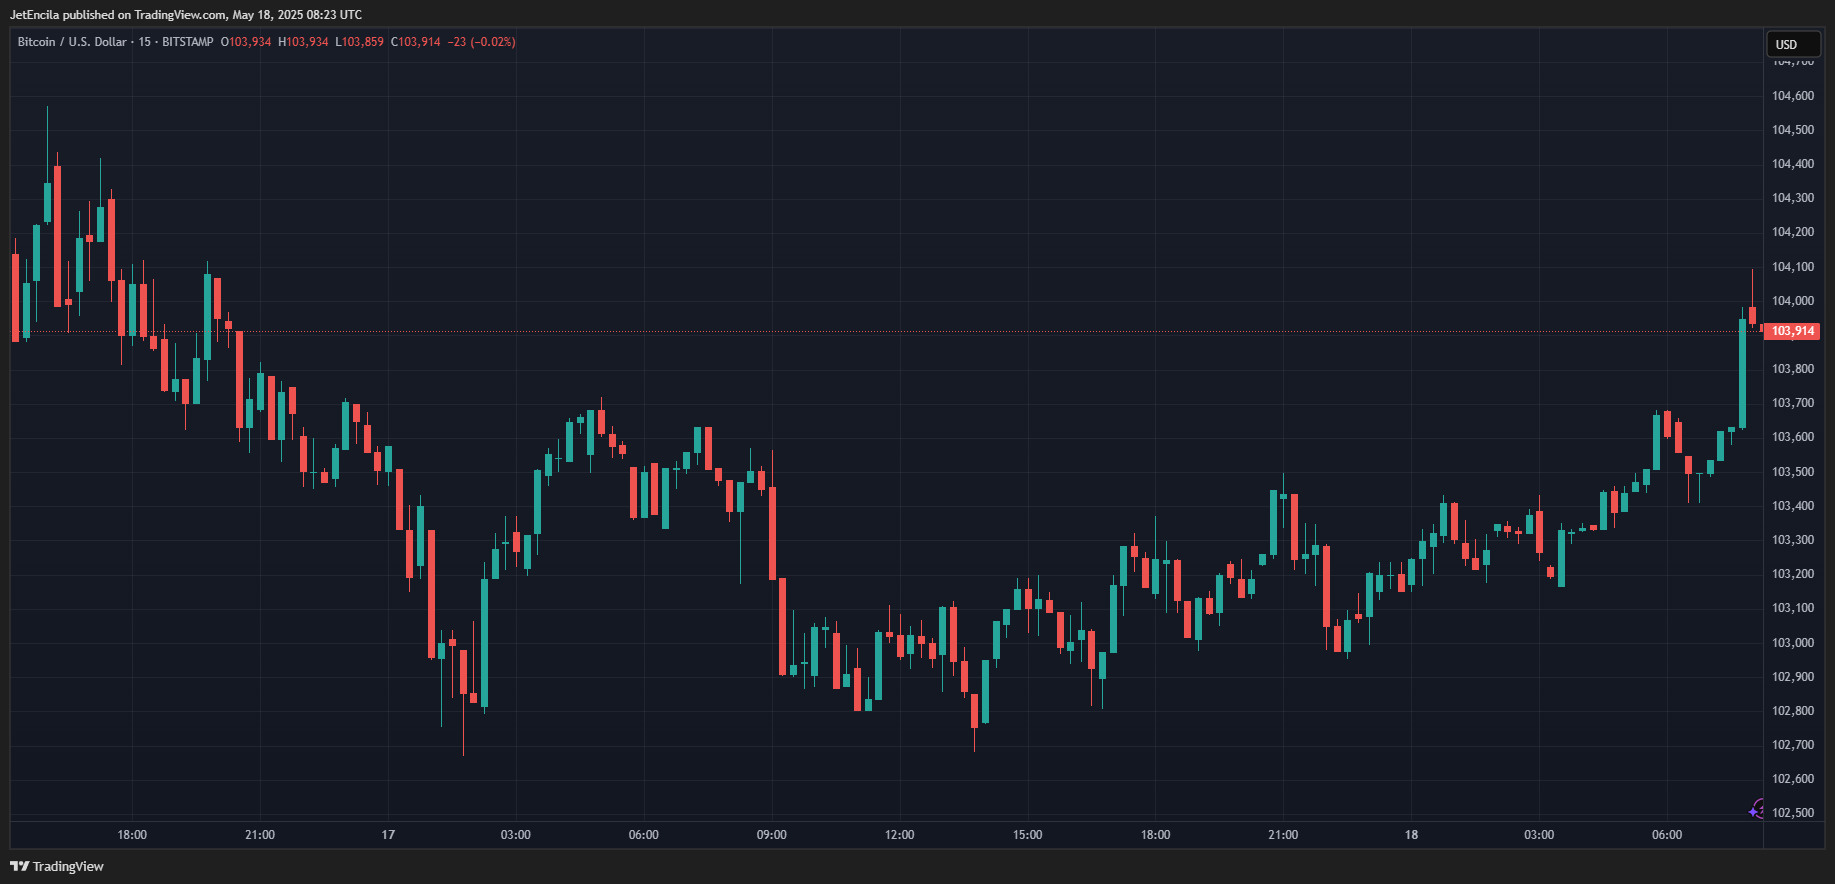Image resolution: width=1835 pixels, height=884 pixels.
Task: Click the 104,600 label on the price axis
Action: (x=1792, y=96)
